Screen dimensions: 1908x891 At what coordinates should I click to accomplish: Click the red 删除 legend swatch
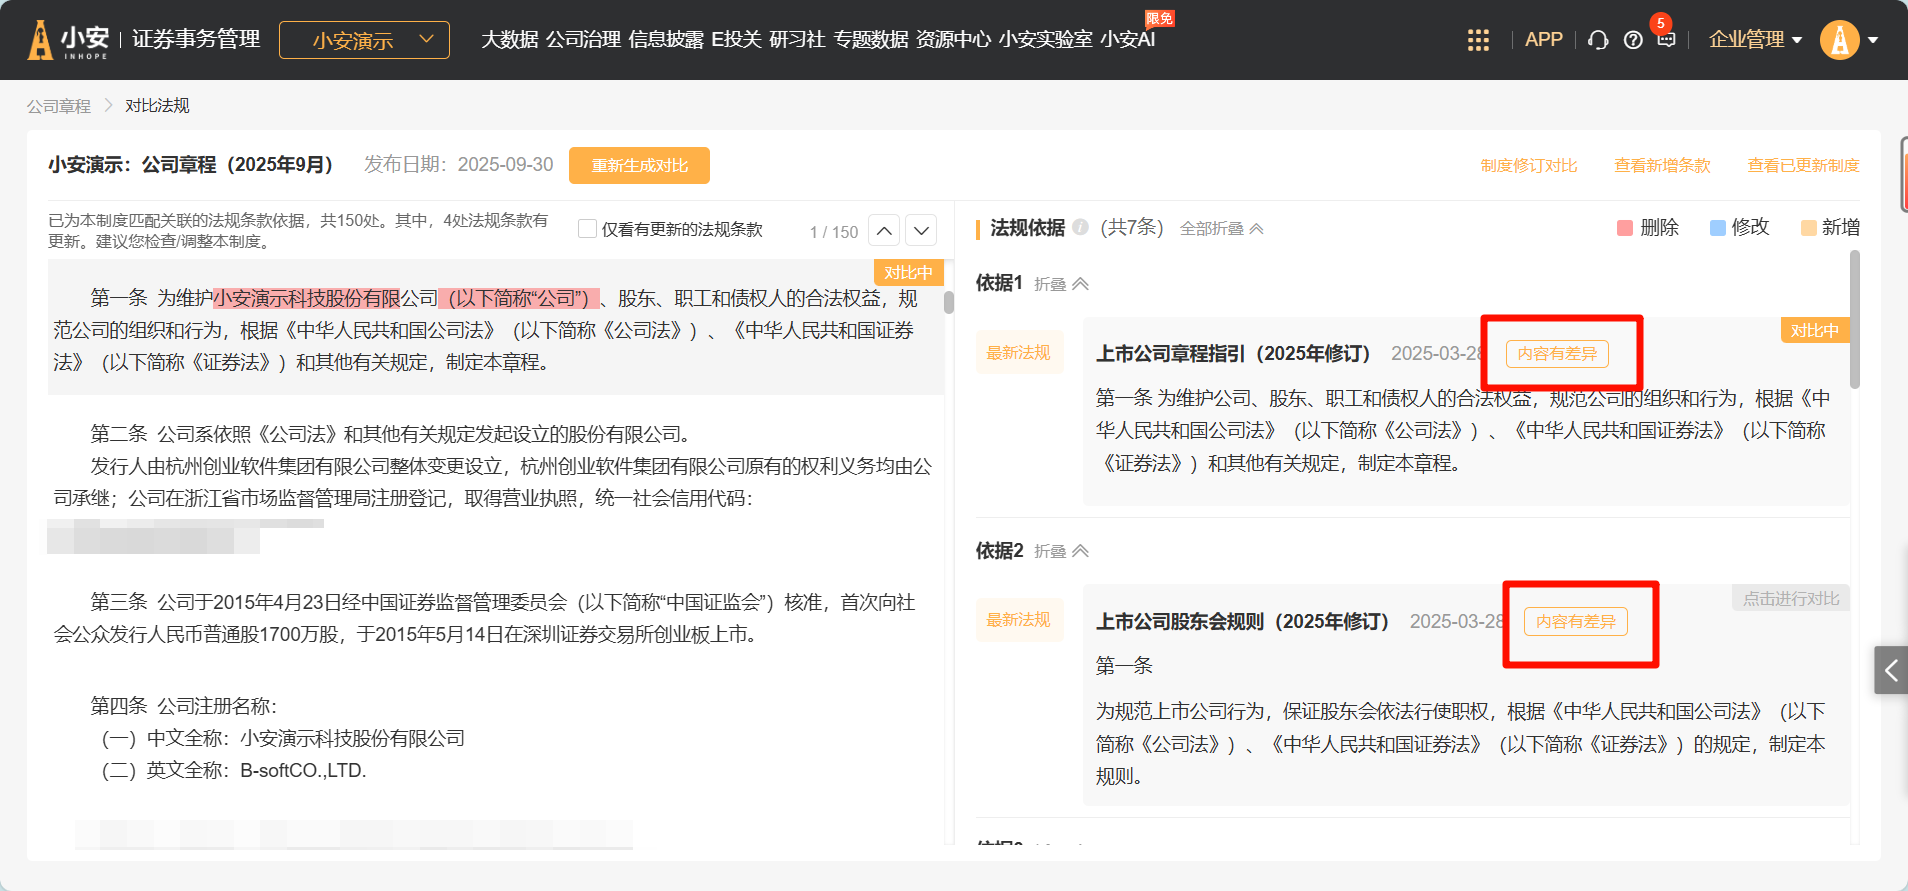coord(1625,228)
